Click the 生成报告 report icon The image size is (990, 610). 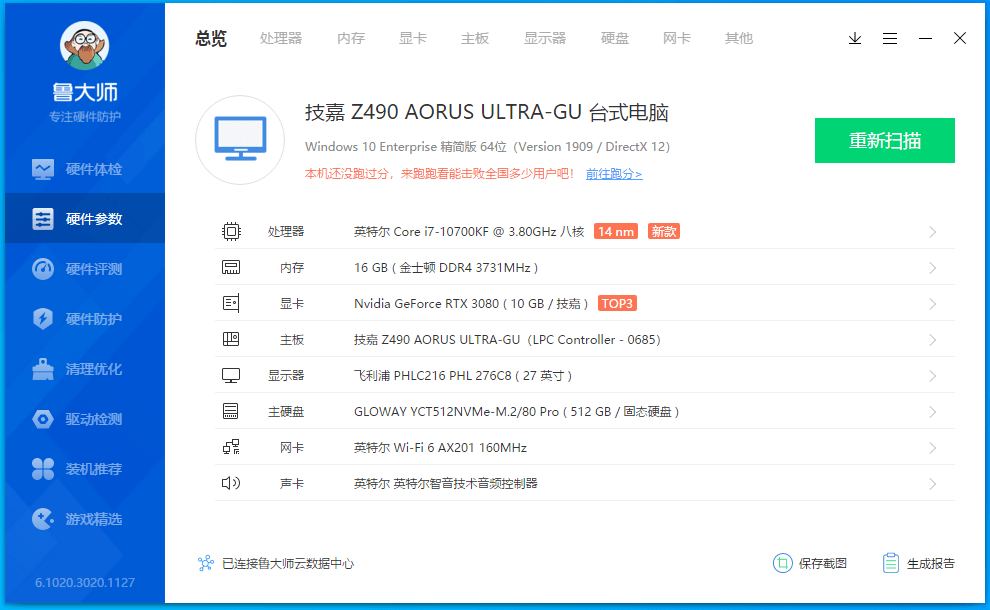890,563
